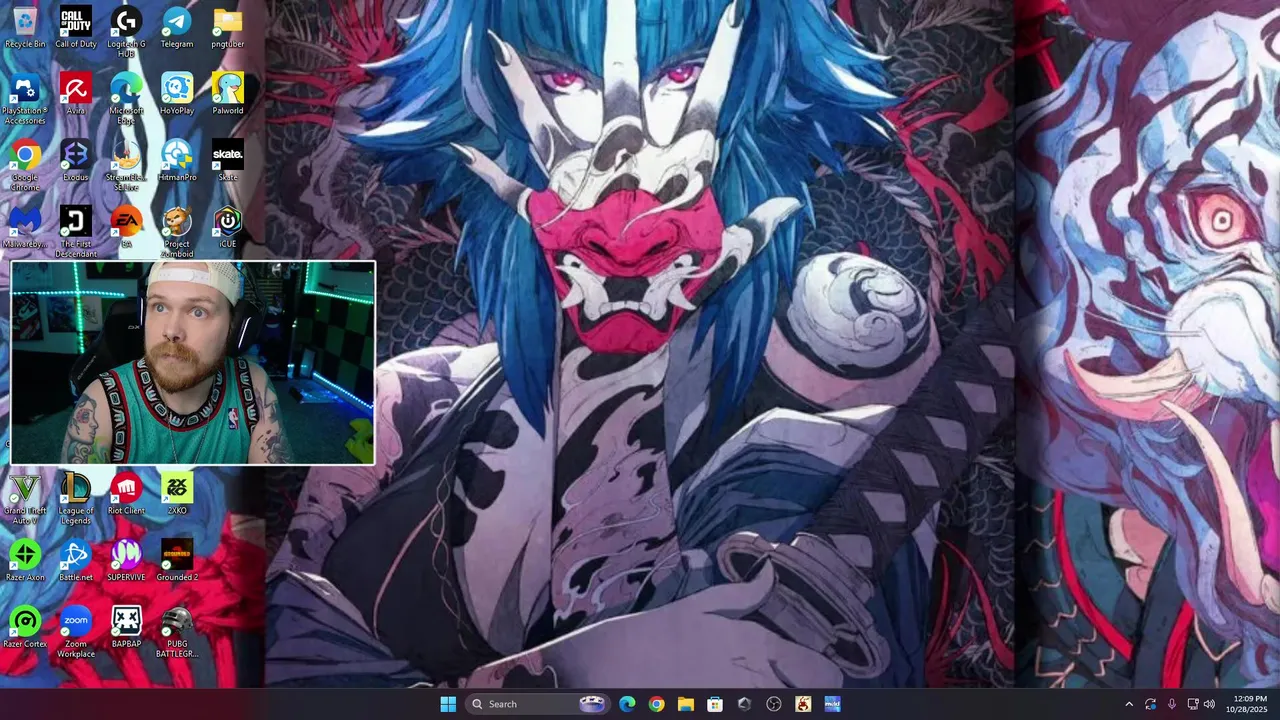
Task: Click the Exodus wallet icon
Action: click(x=76, y=161)
